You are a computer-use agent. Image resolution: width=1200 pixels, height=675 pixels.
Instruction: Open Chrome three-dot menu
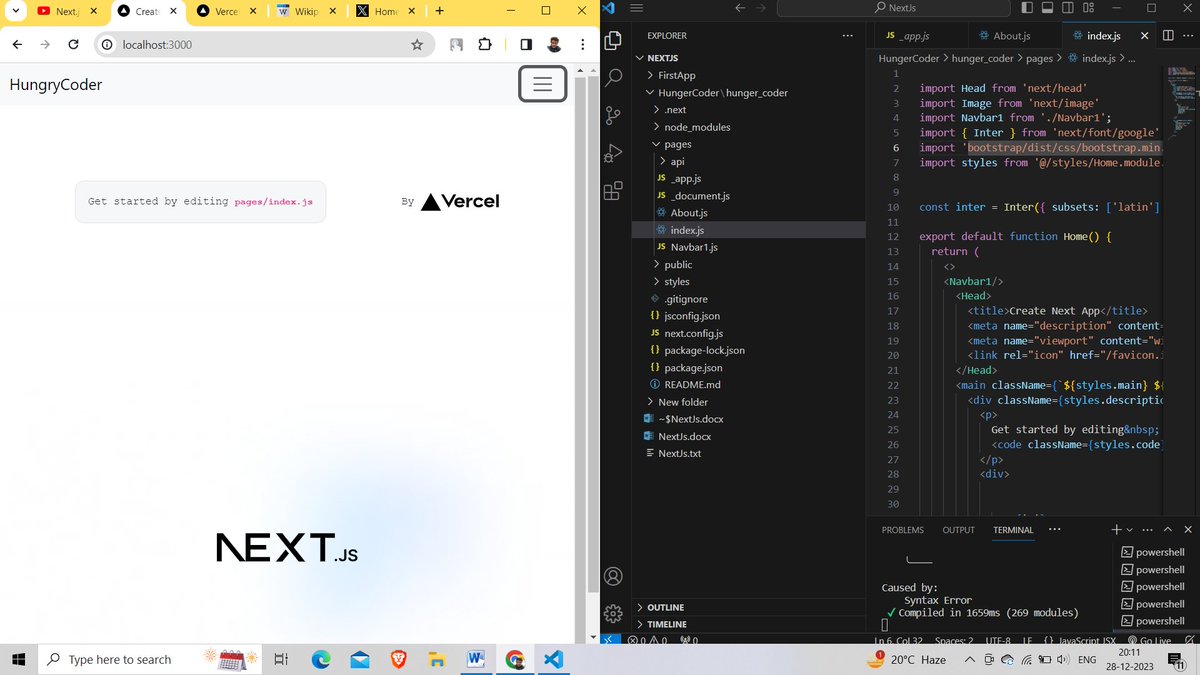(582, 45)
